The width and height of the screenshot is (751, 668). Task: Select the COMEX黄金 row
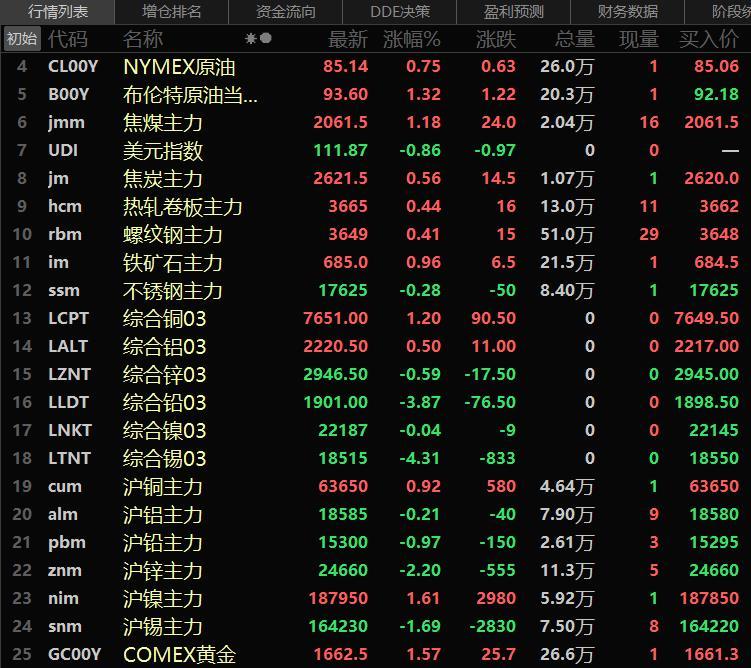179,655
